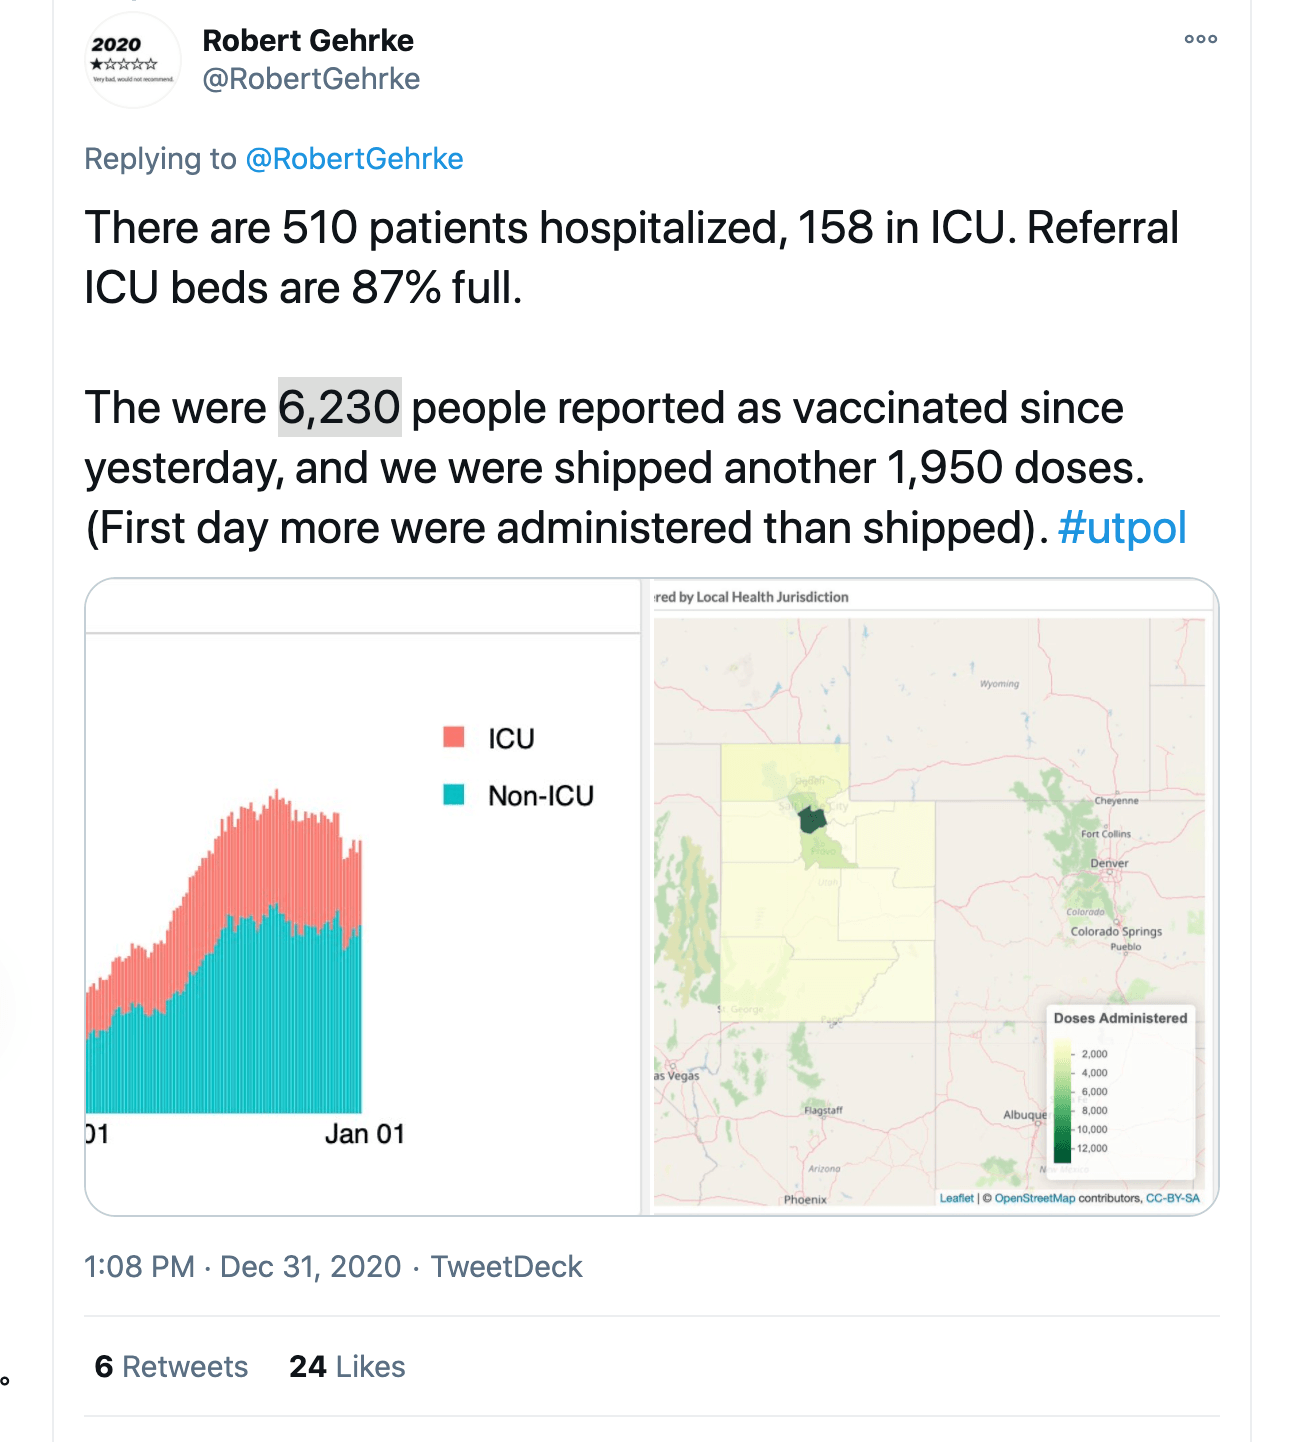Screen dimensions: 1306x1442
Task: Click the teal Non-ICU legend square
Action: (x=454, y=795)
